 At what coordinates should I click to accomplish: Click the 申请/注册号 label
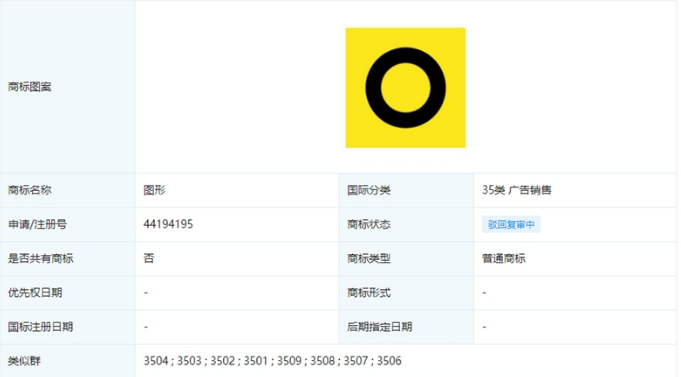pos(37,225)
